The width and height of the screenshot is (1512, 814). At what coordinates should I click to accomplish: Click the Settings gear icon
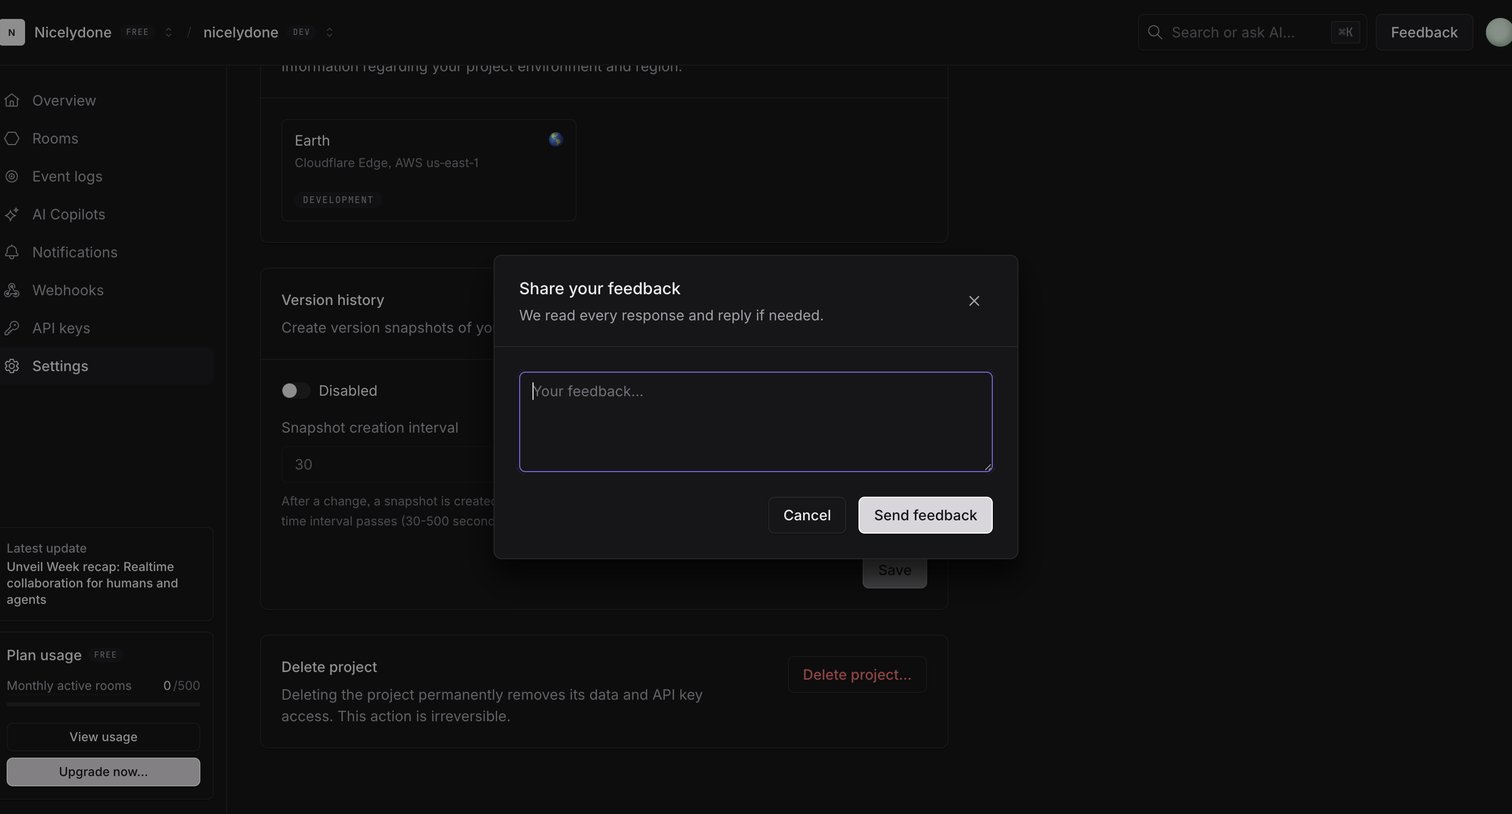(x=12, y=366)
